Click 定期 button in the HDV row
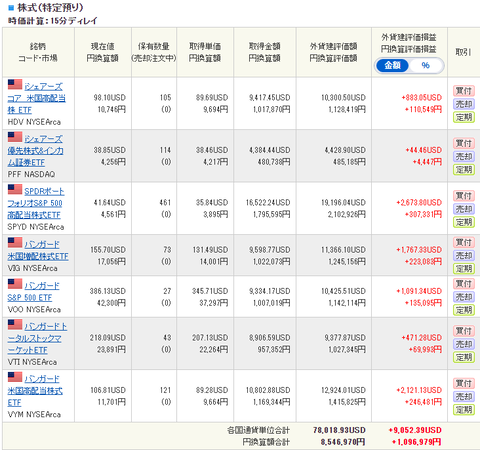This screenshot has width=480, height=450. [x=463, y=117]
